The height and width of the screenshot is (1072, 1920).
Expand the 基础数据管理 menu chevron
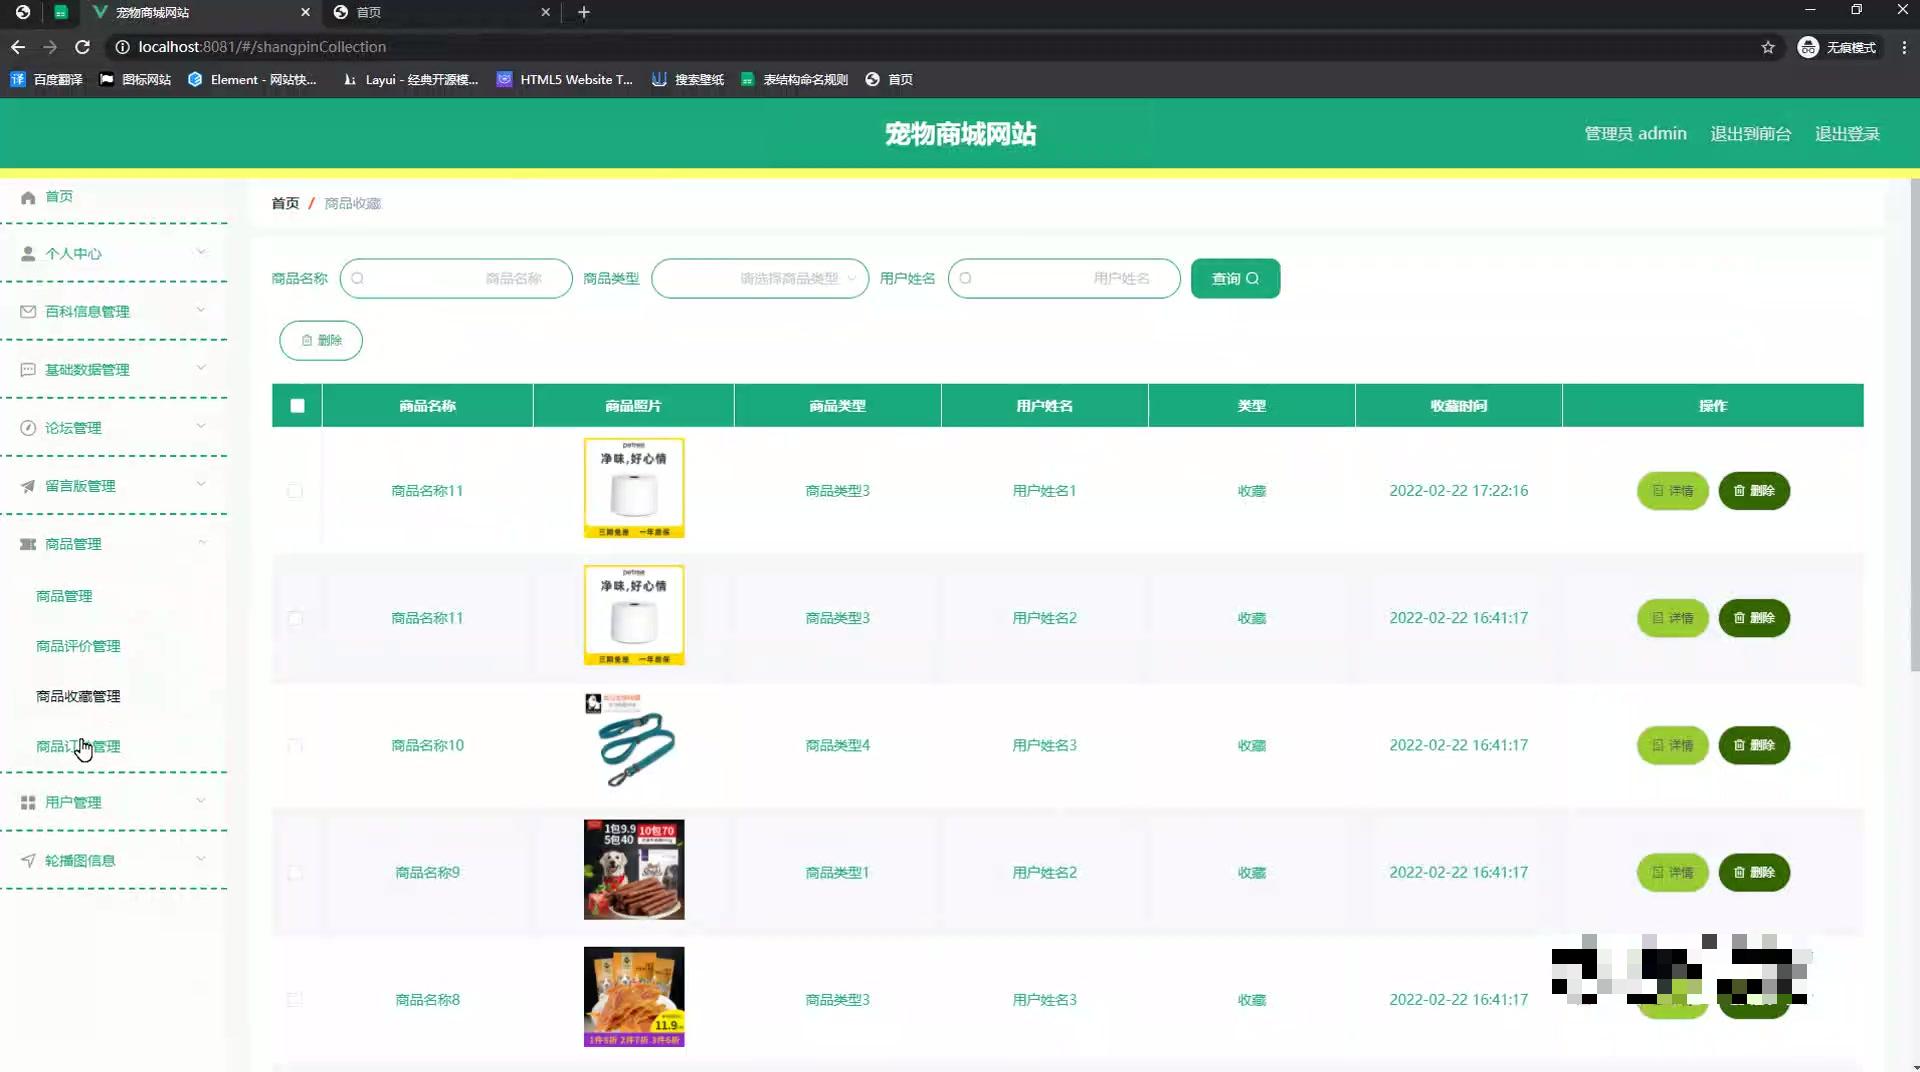(201, 368)
